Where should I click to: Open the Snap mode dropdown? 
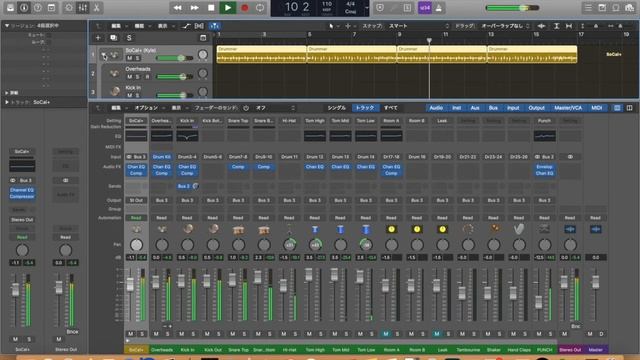click(418, 26)
